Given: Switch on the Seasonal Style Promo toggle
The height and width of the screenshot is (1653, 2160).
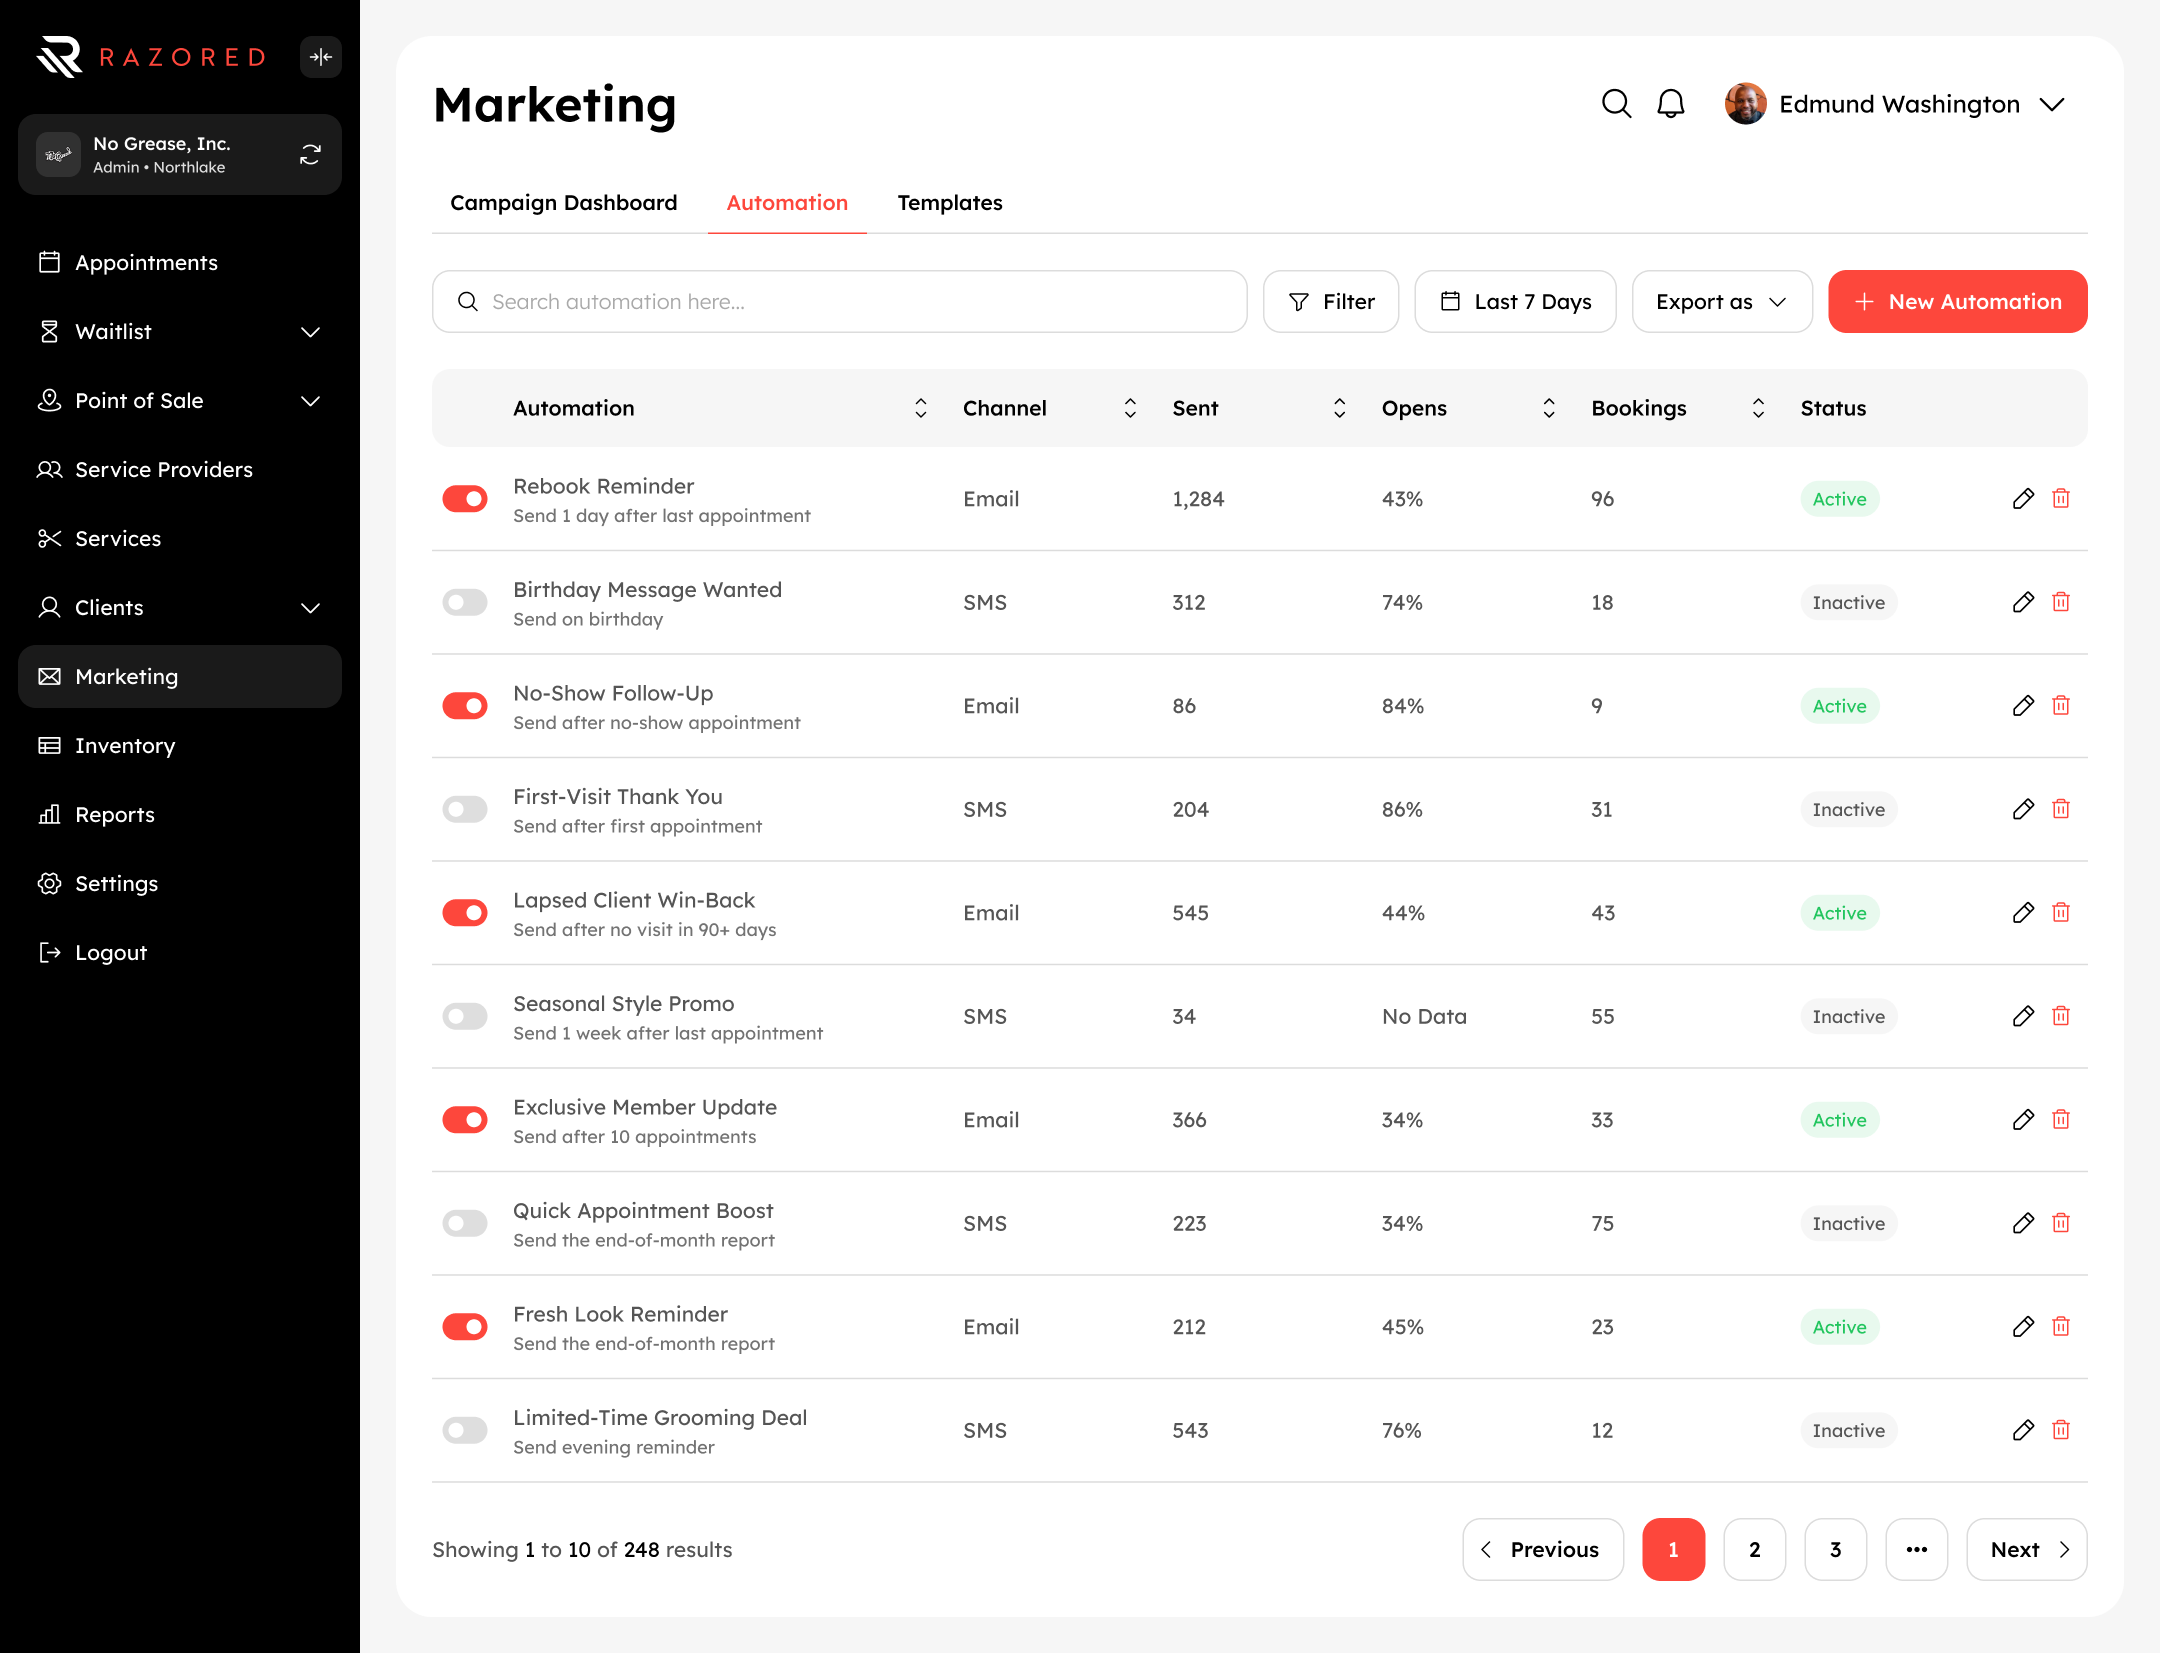Looking at the screenshot, I should (465, 1016).
